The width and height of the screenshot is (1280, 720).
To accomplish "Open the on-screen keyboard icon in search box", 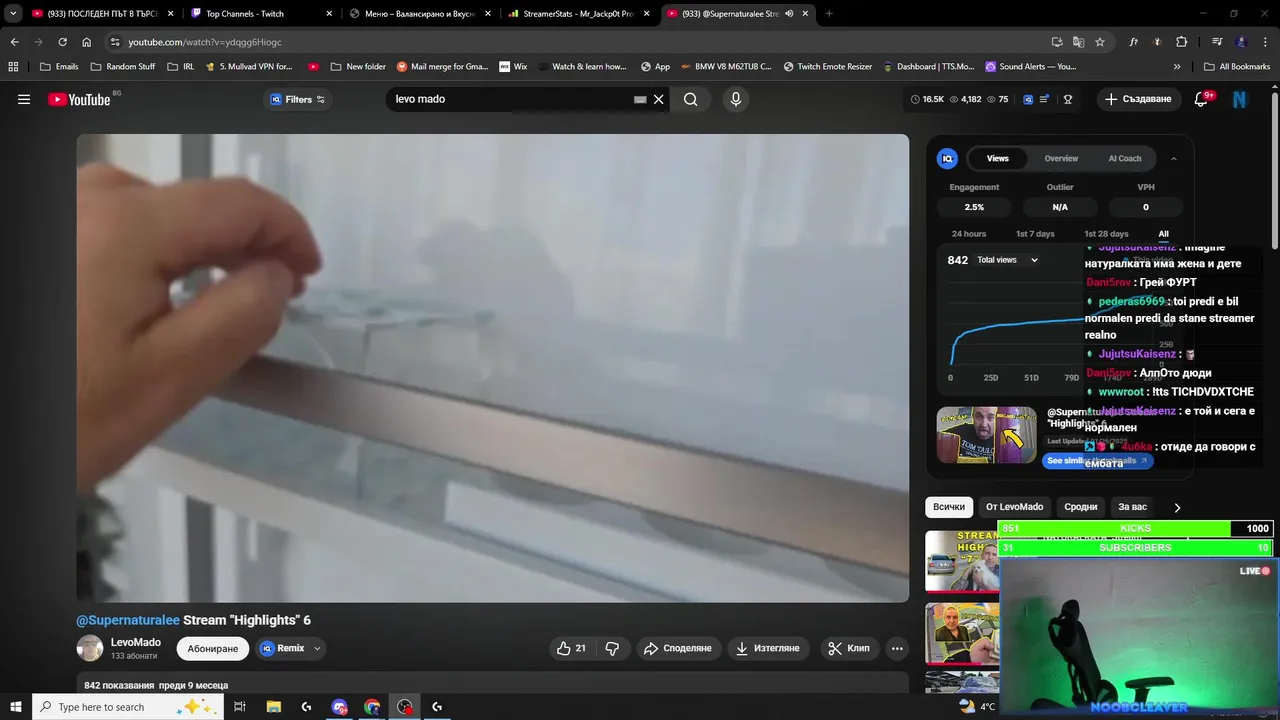I will point(640,99).
